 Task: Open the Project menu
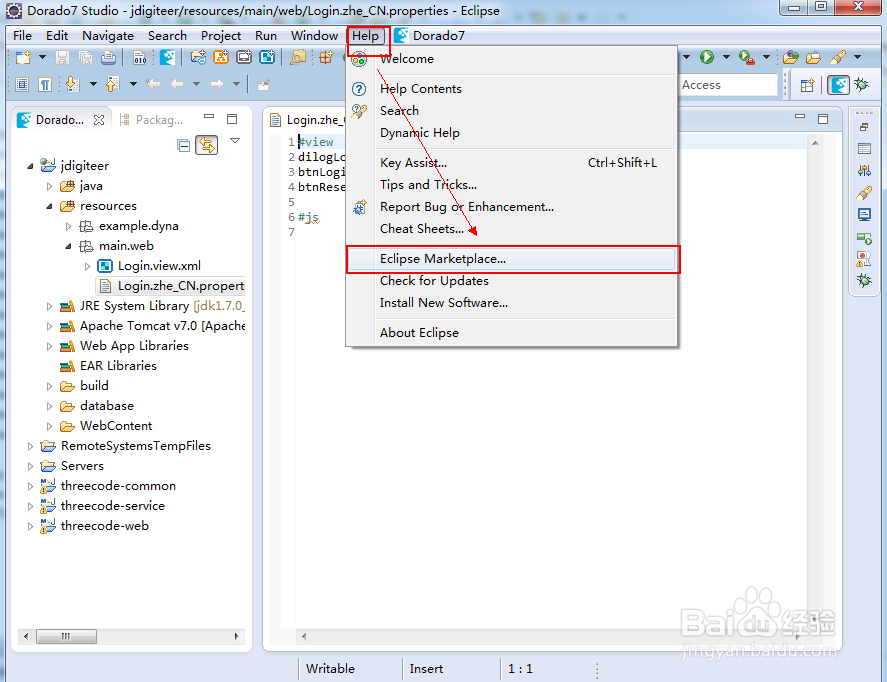coord(221,36)
